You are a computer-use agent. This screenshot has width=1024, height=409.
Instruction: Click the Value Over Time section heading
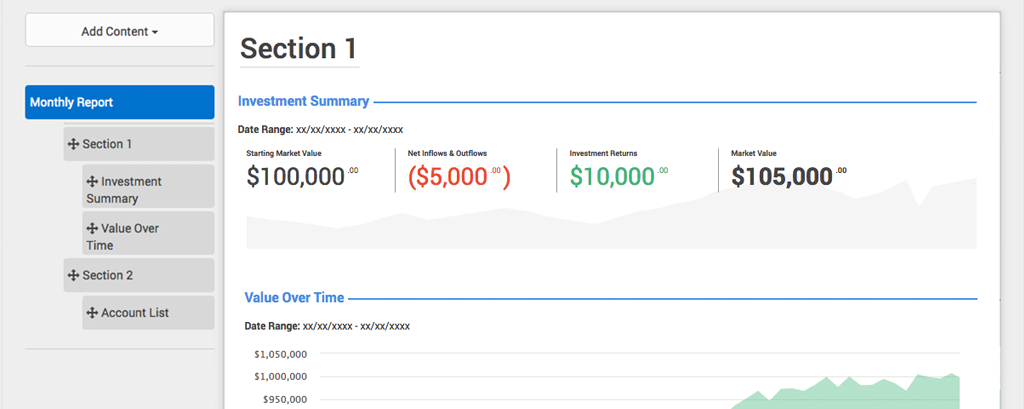[294, 297]
